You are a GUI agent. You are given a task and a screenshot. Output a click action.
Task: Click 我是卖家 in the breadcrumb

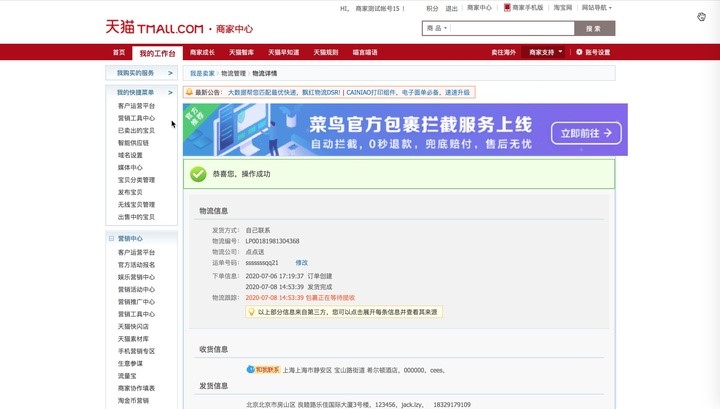click(x=202, y=73)
